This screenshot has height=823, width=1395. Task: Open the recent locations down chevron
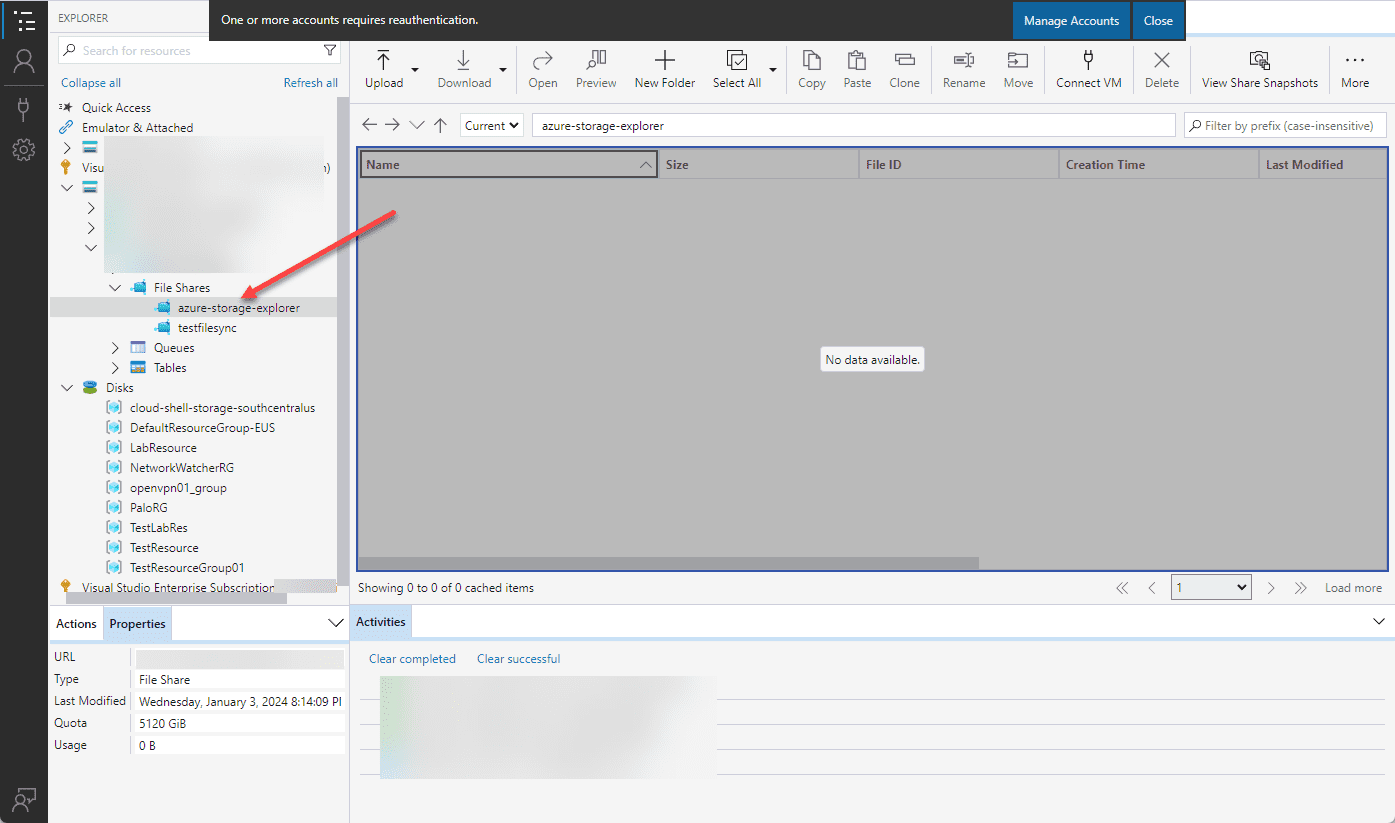pyautogui.click(x=417, y=125)
